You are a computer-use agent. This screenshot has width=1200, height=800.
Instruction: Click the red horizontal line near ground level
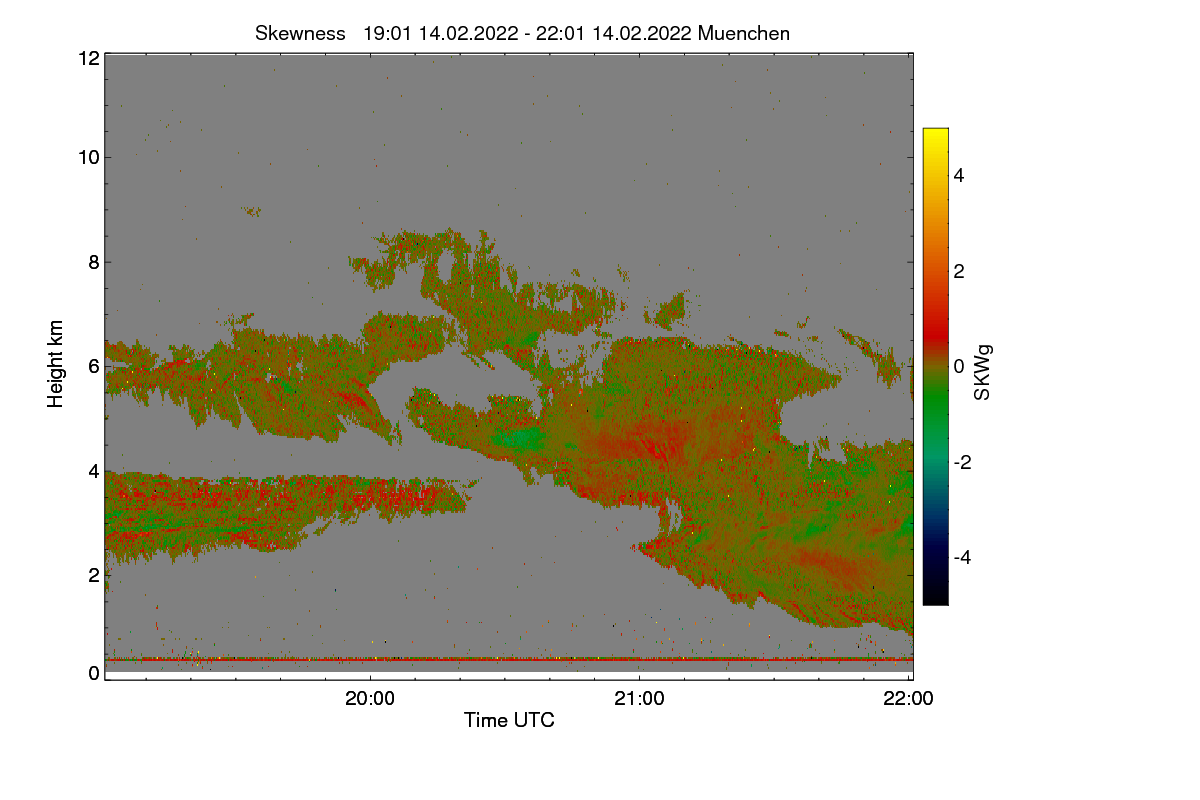click(x=509, y=659)
